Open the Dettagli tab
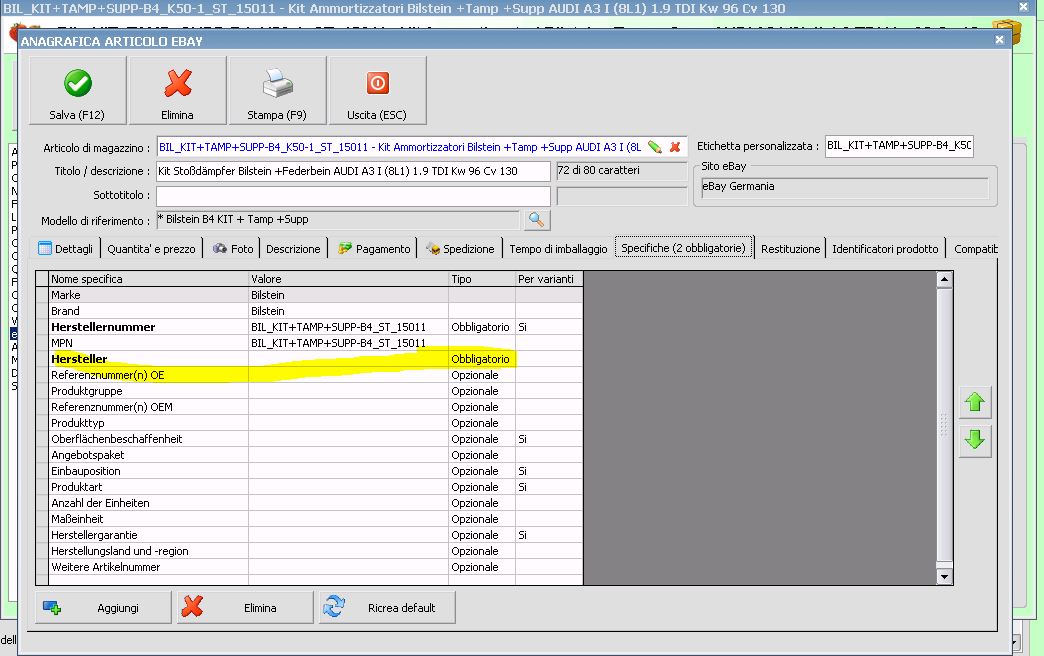1044x656 pixels. pyautogui.click(x=66, y=249)
